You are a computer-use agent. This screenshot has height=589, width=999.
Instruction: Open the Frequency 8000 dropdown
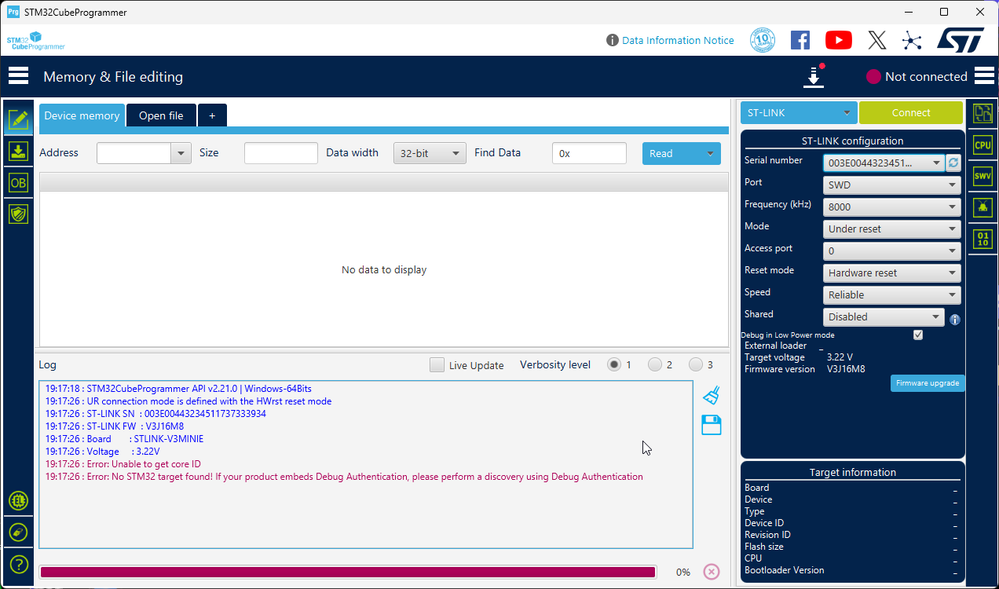click(891, 207)
